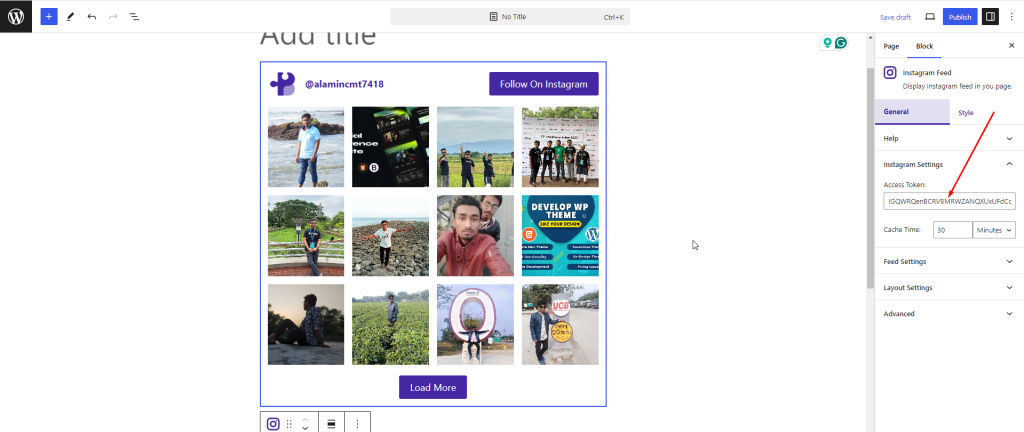Screen dimensions: 1024x432
Task: Click the Undo arrow icon
Action: click(92, 17)
